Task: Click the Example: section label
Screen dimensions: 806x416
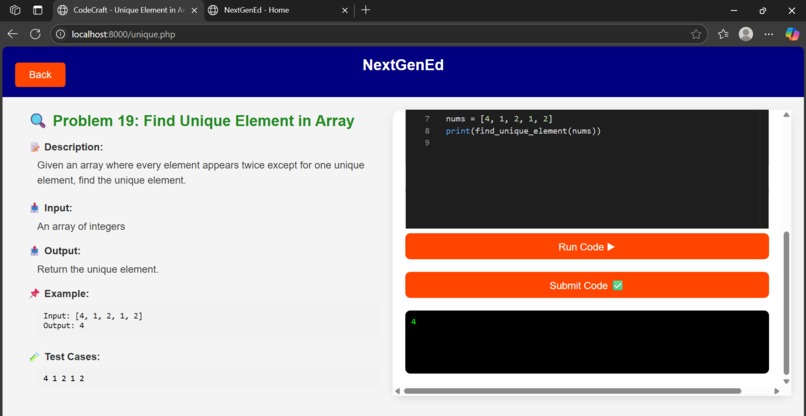Action: [66, 294]
